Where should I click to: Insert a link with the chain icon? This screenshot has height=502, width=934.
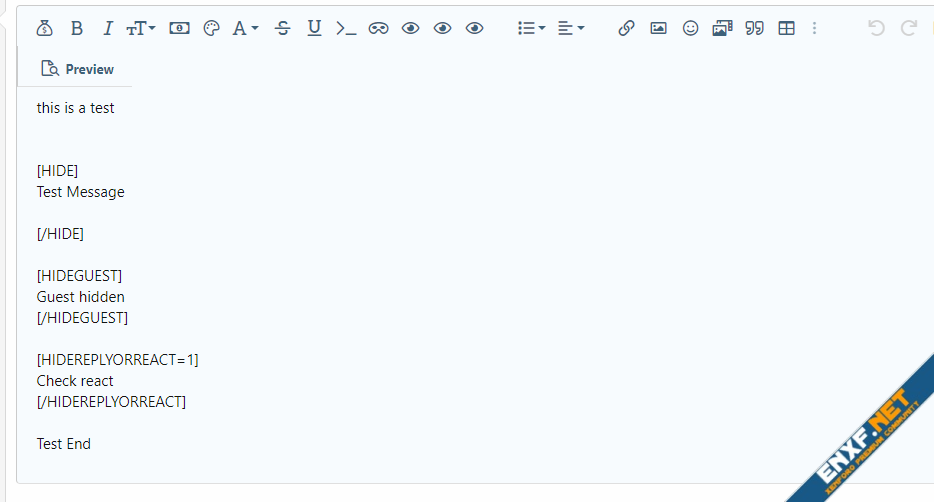point(626,28)
